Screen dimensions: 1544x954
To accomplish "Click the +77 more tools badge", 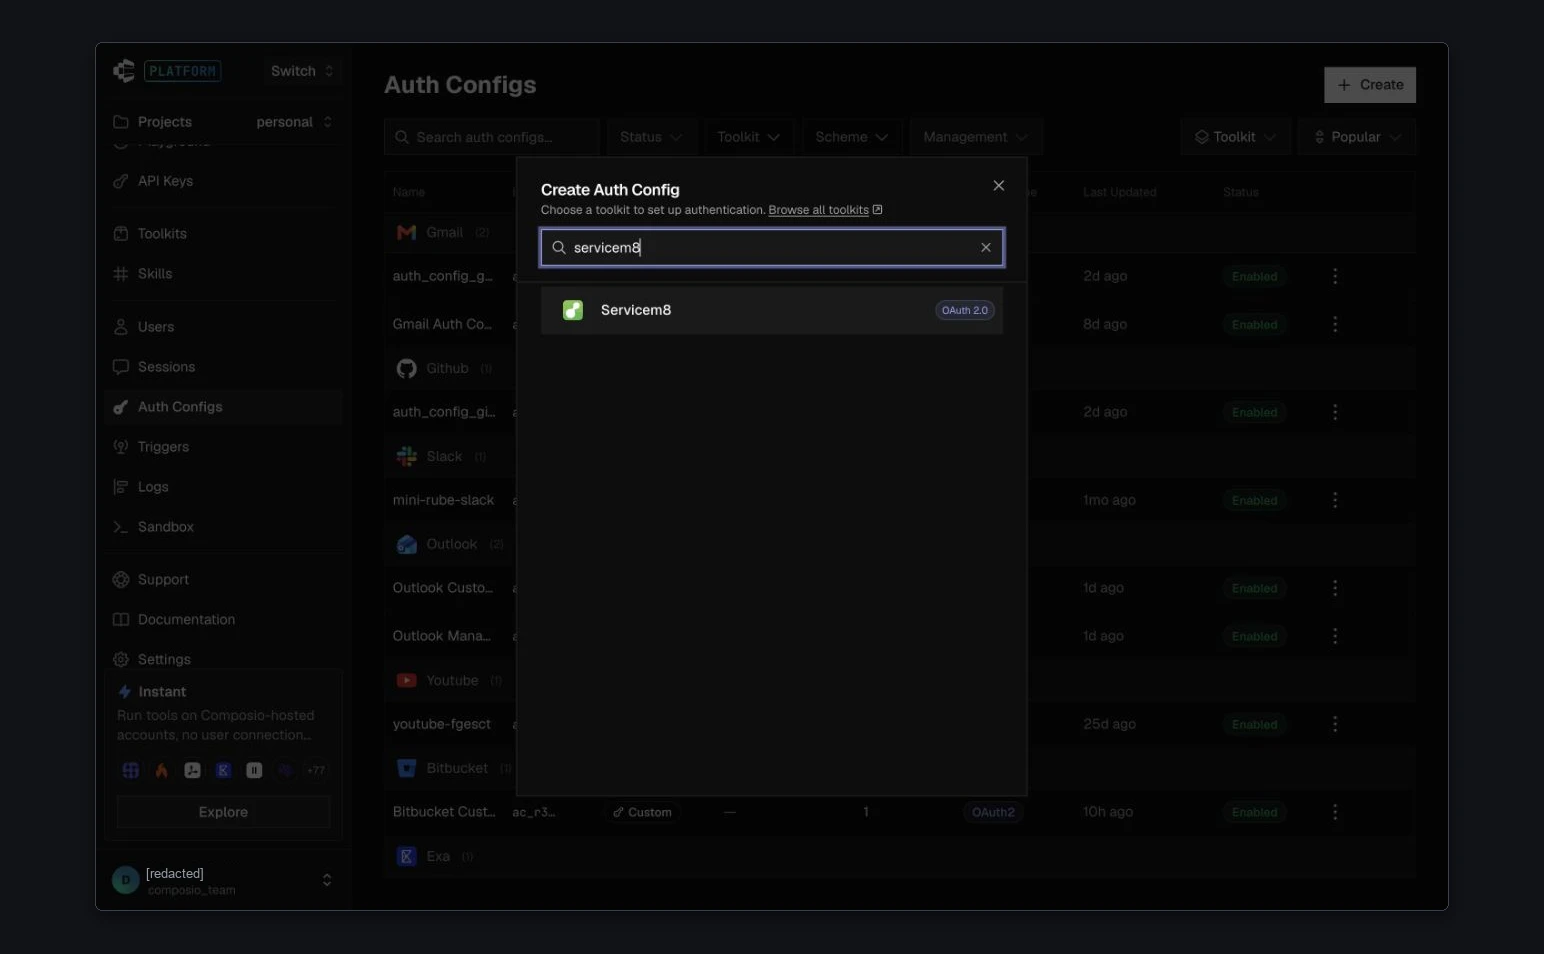I will [x=316, y=770].
